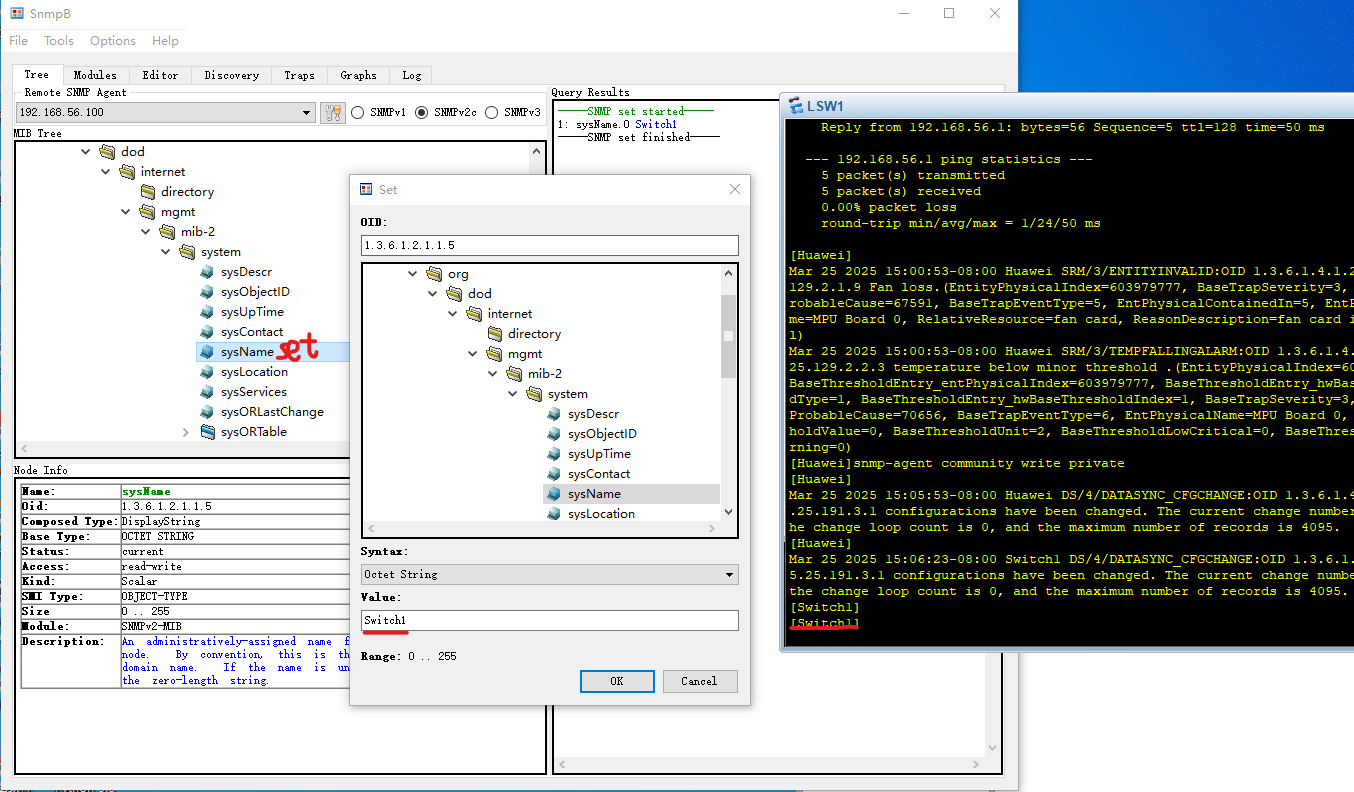This screenshot has width=1354, height=792.
Task: Select the SNMPv3 radio button
Action: click(x=491, y=113)
